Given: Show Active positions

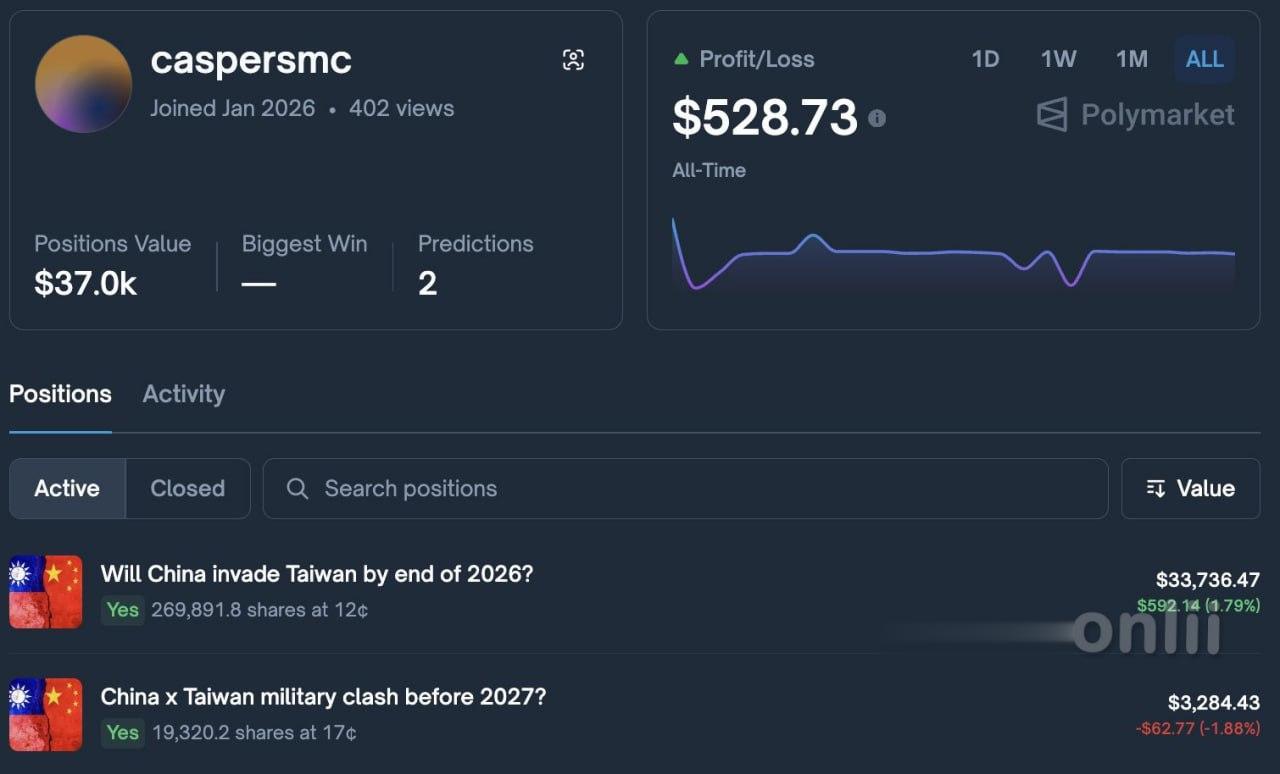Looking at the screenshot, I should pyautogui.click(x=67, y=488).
